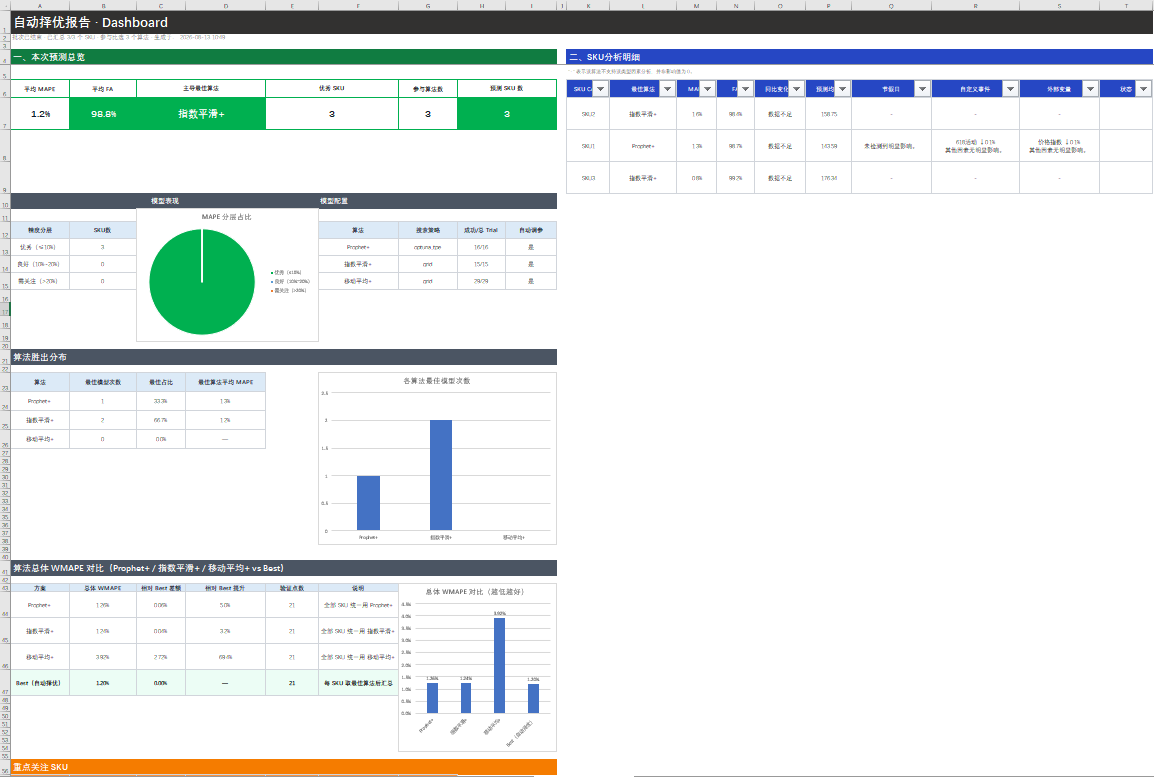This screenshot has height=777, width=1154.
Task: Open the 状态 column filter dropdown
Action: click(1143, 89)
